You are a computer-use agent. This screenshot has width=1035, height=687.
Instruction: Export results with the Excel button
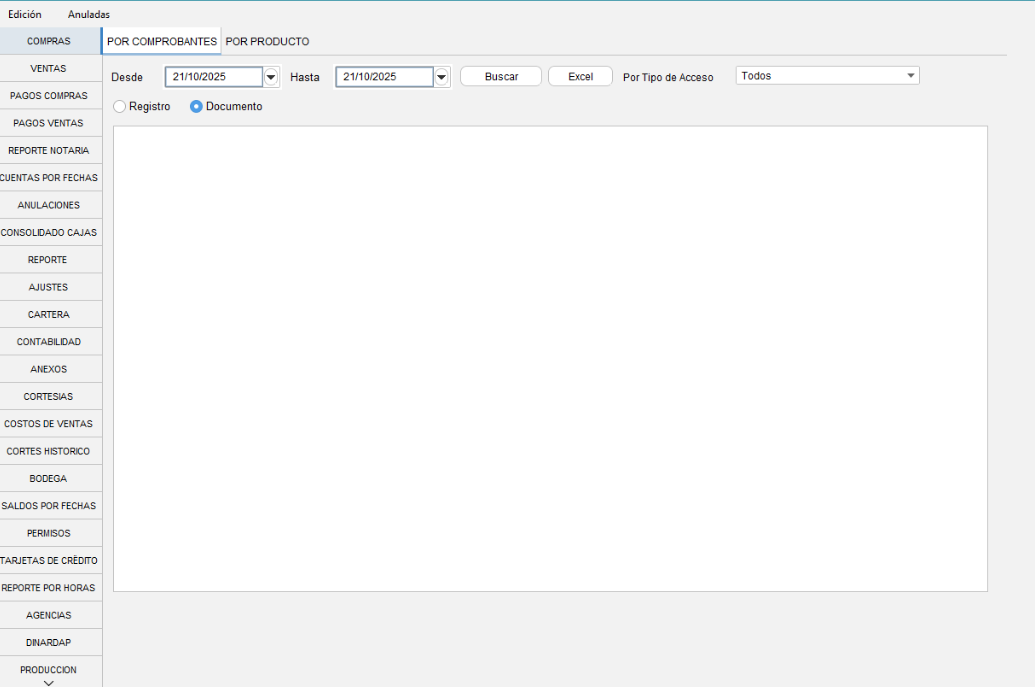[580, 77]
